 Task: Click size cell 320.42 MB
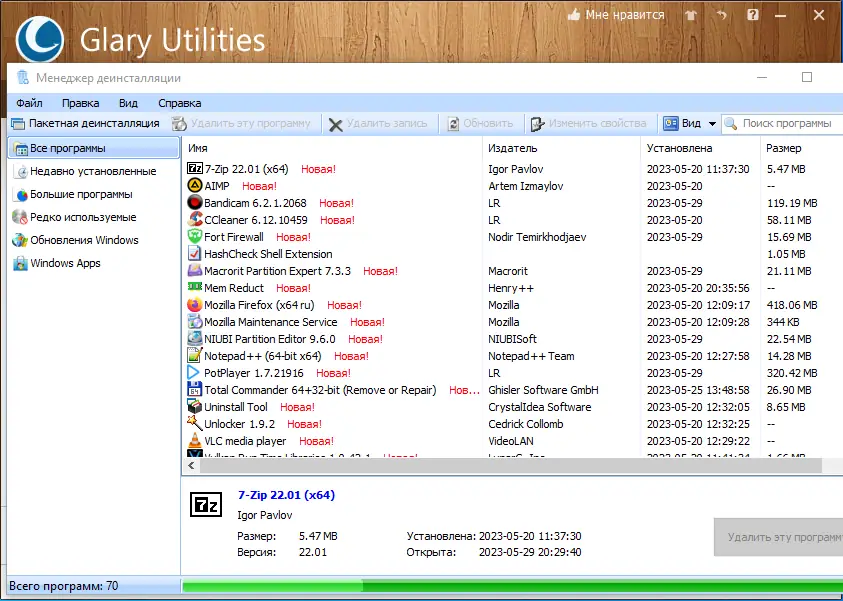[x=792, y=373]
